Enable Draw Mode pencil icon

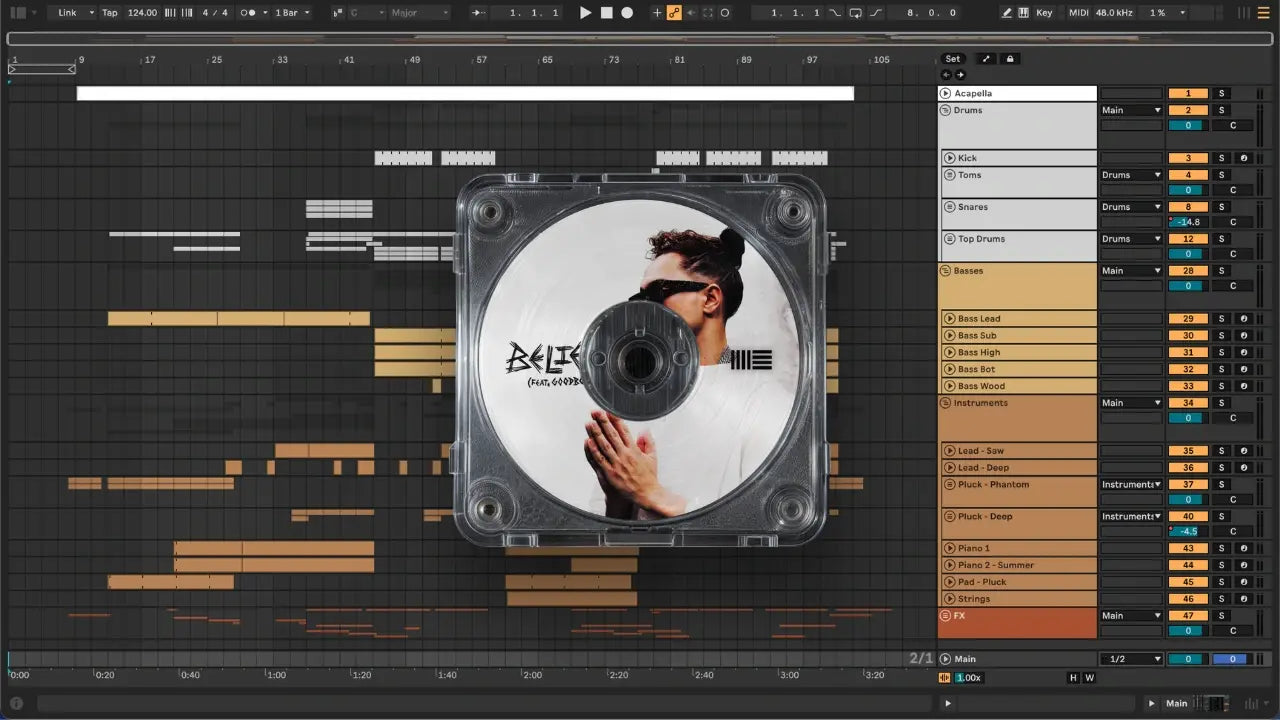pos(1007,13)
